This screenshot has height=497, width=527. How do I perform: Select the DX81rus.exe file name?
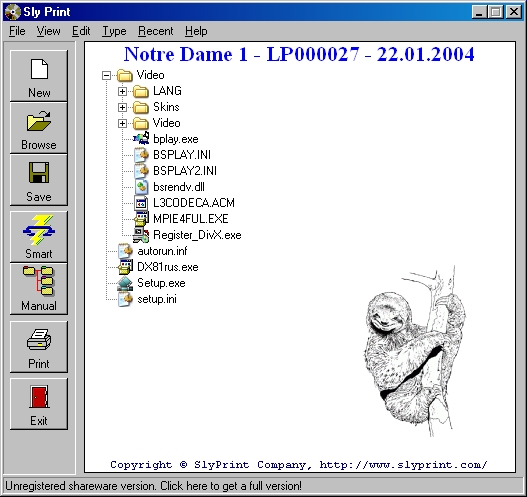click(168, 267)
